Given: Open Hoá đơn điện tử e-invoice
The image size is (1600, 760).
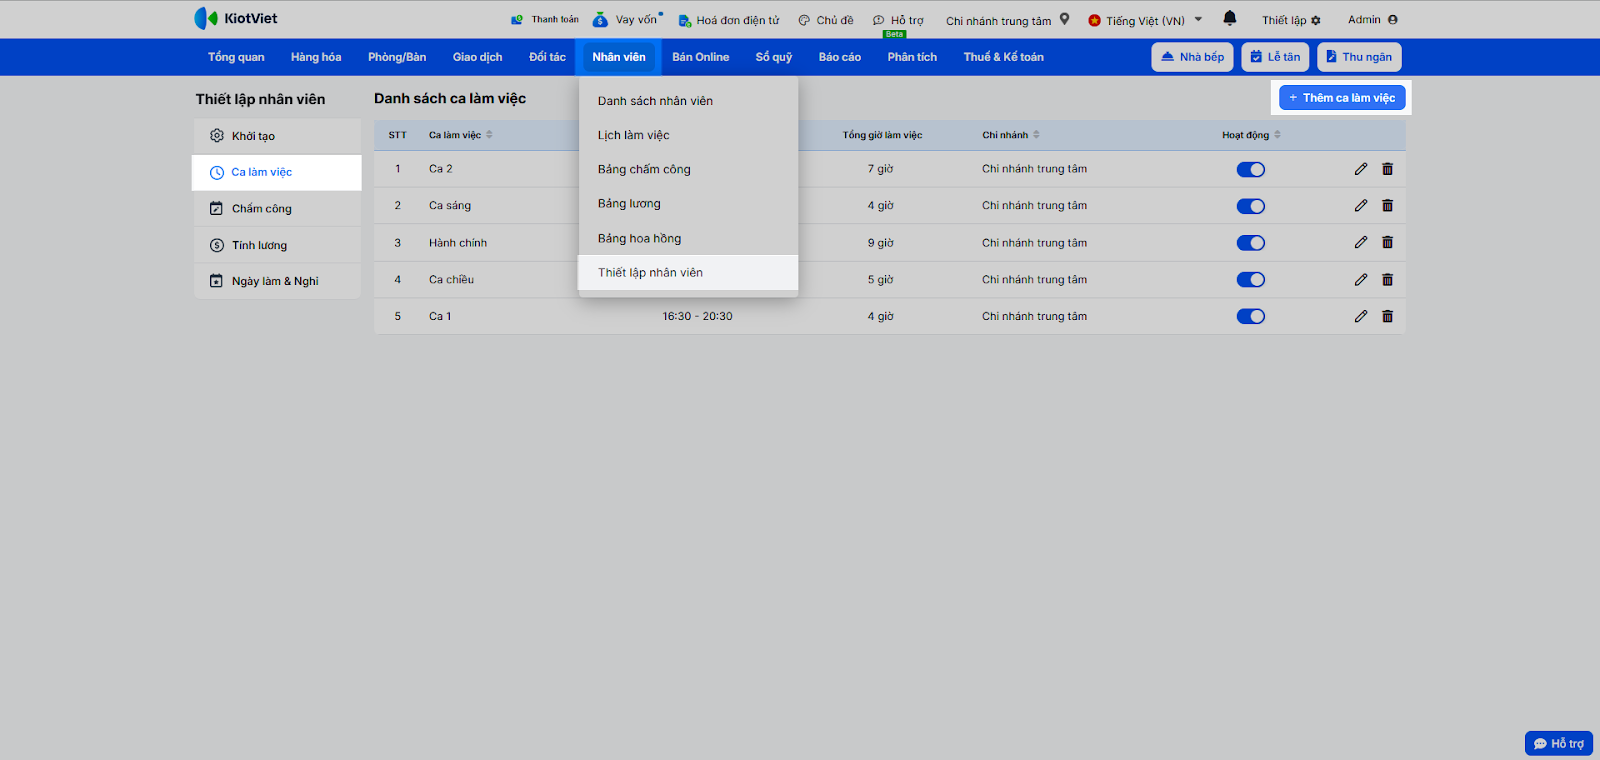Looking at the screenshot, I should pos(729,20).
